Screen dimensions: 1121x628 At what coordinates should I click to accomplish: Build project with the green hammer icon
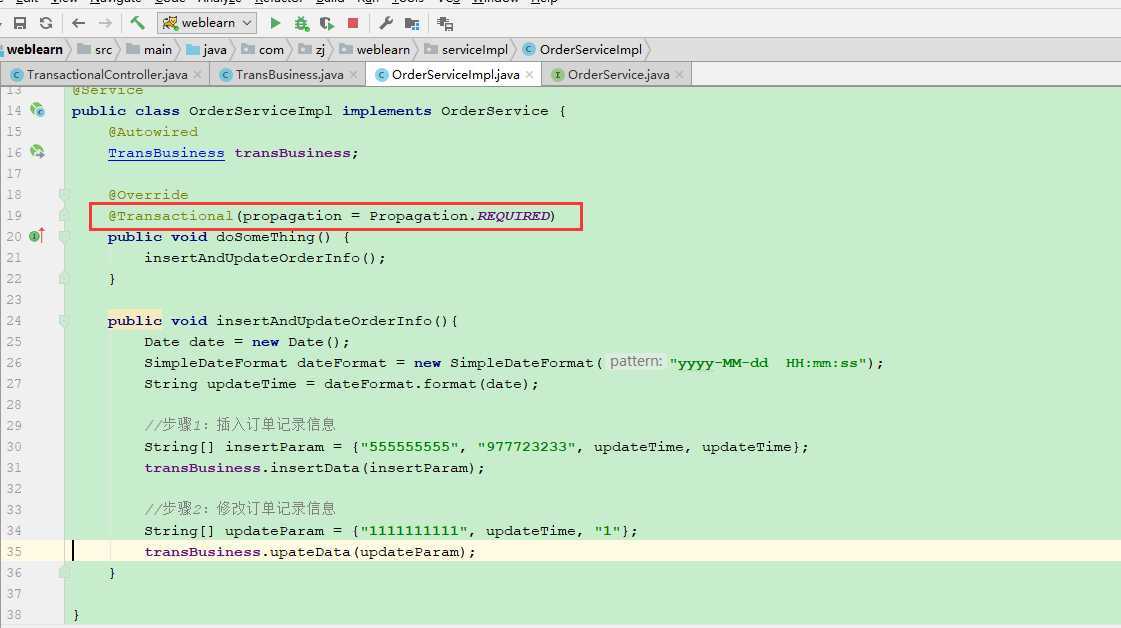click(137, 23)
